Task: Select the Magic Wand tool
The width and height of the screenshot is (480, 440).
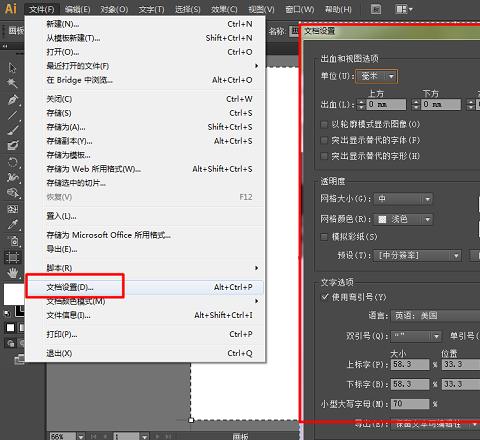Action: (x=12, y=83)
